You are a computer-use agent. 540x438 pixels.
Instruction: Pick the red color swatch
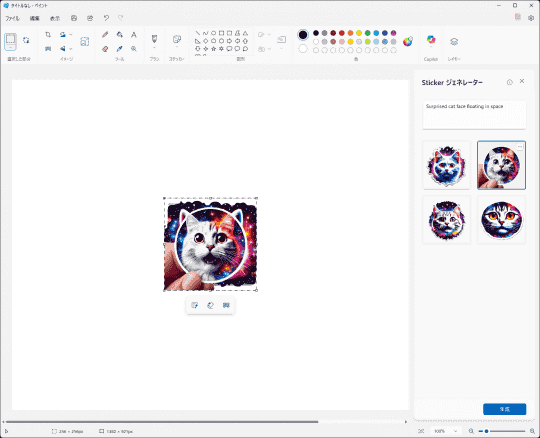coord(342,33)
